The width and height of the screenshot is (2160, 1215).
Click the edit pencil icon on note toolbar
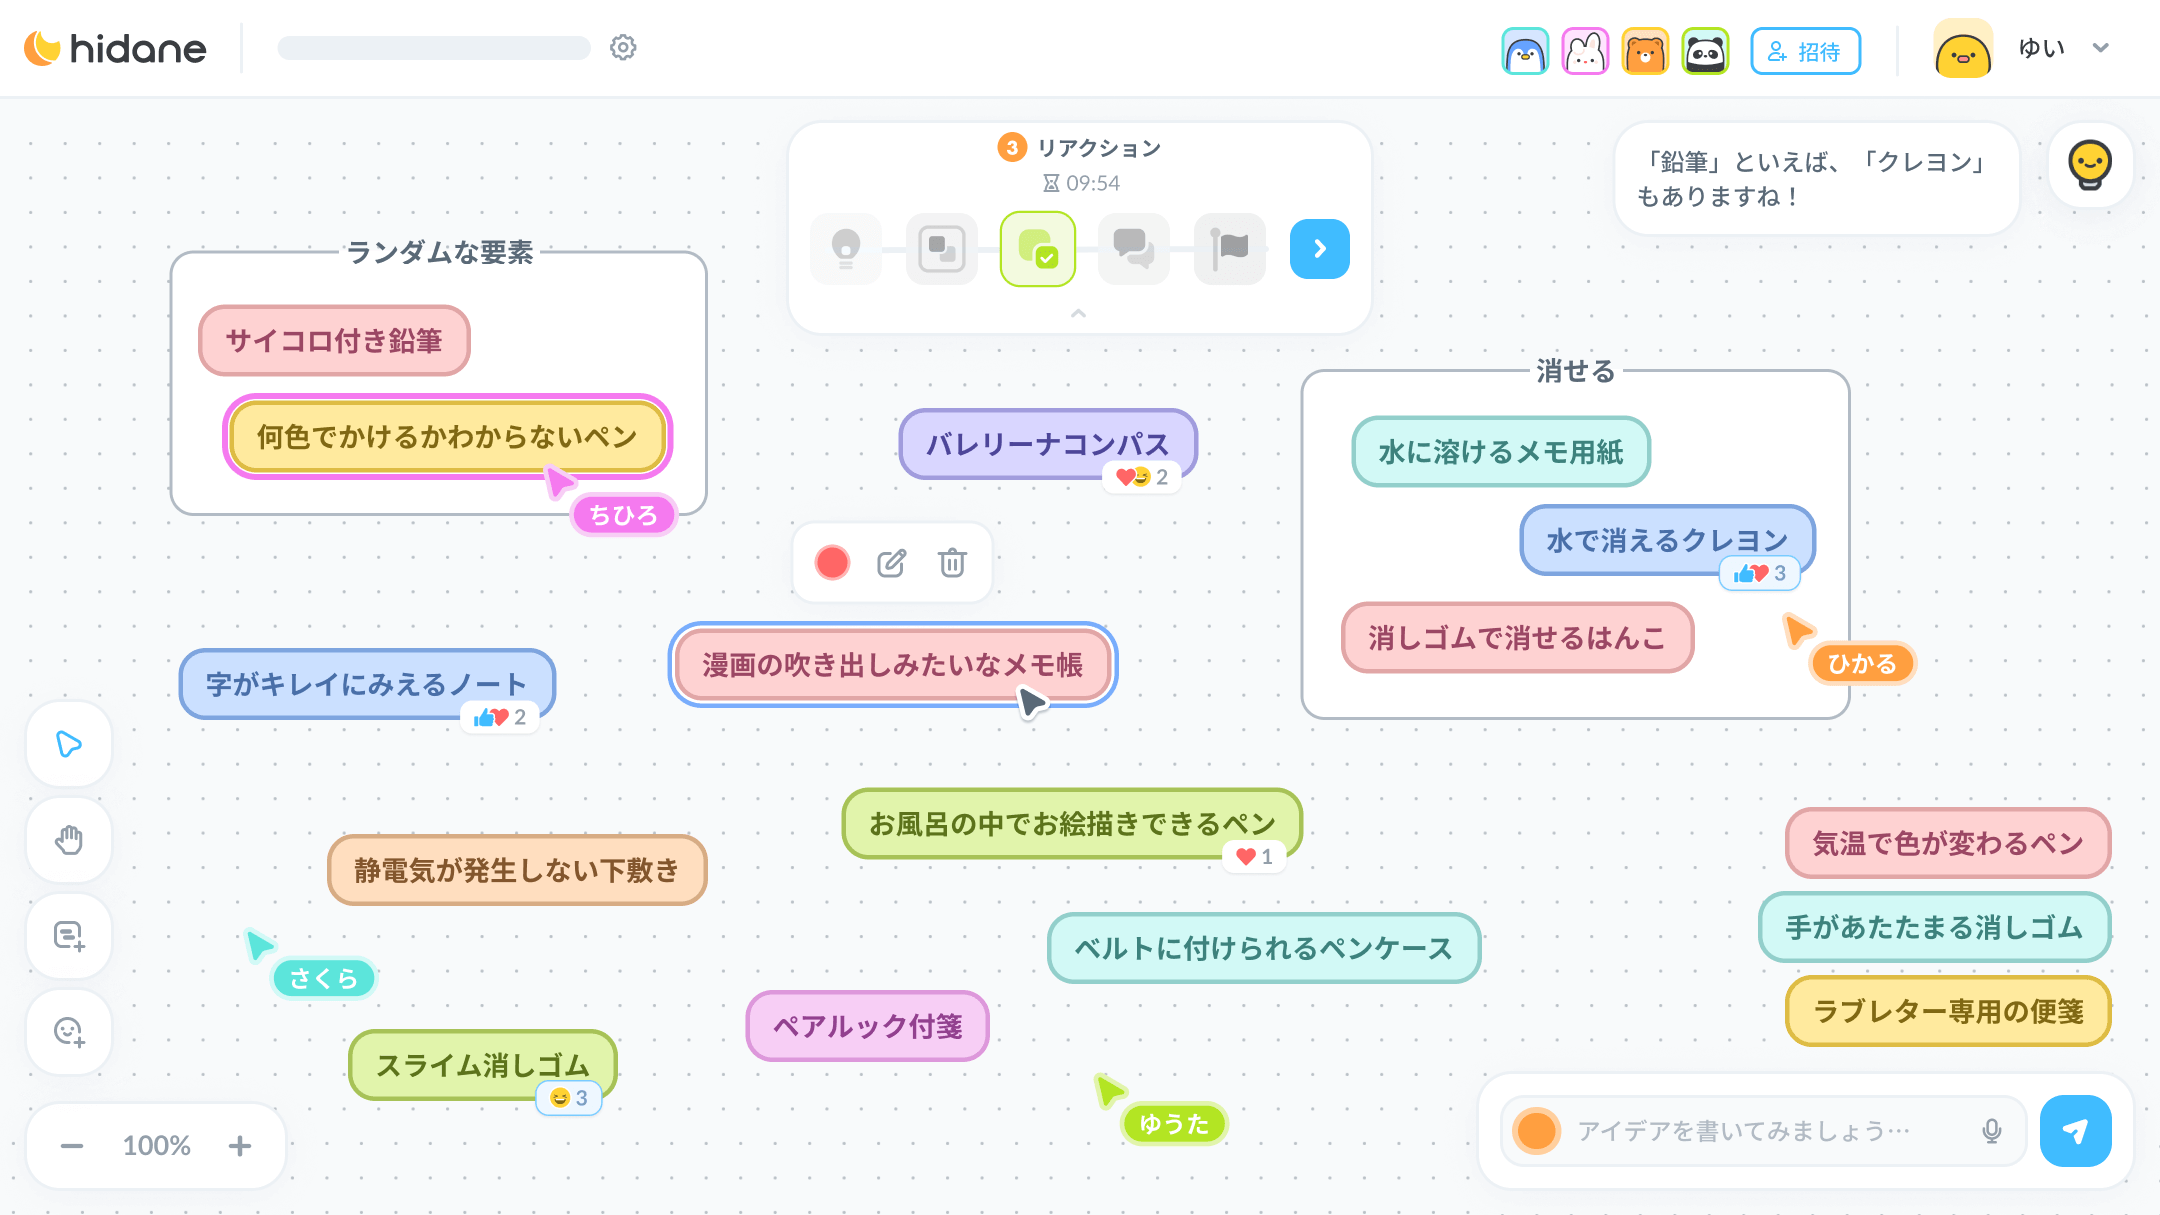(891, 563)
